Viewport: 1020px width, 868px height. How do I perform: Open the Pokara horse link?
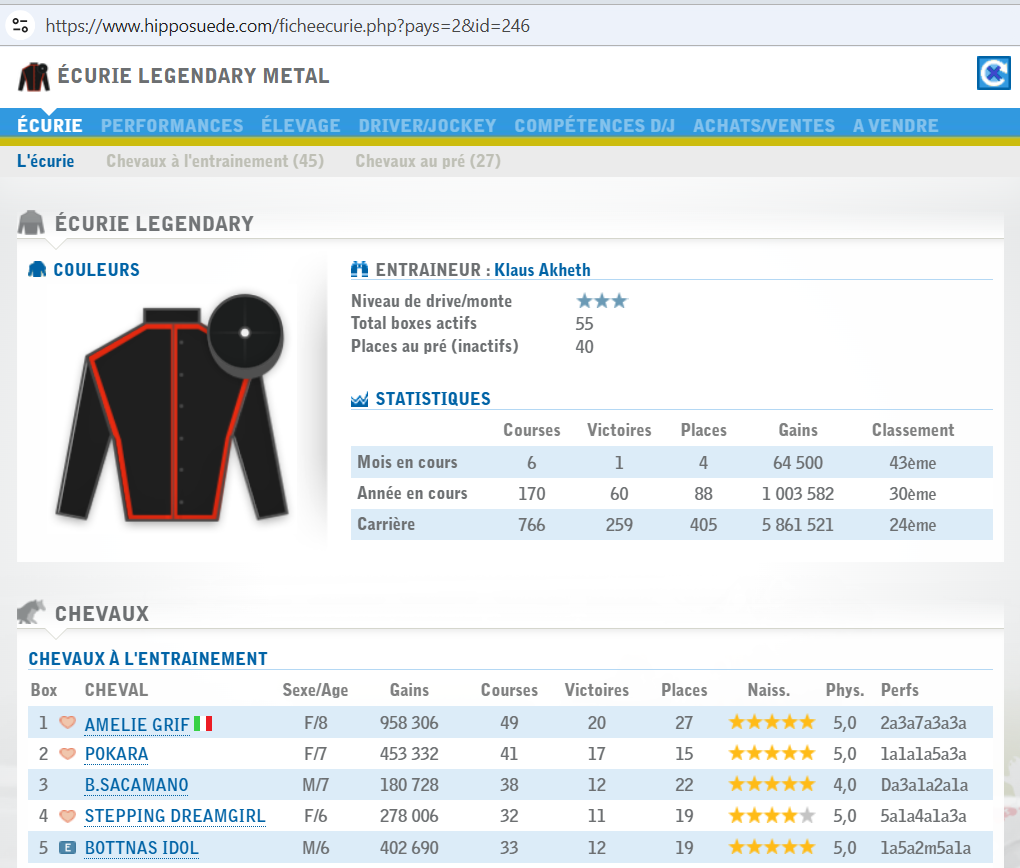pyautogui.click(x=116, y=753)
